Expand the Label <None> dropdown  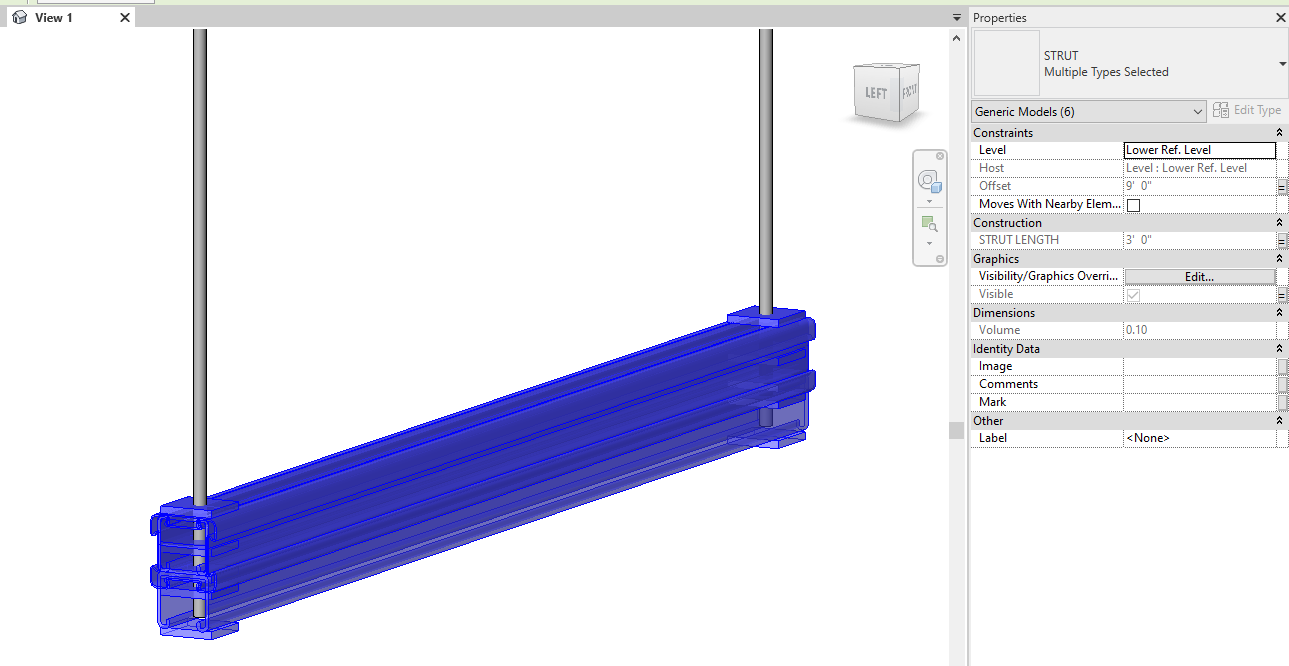[x=1200, y=437]
